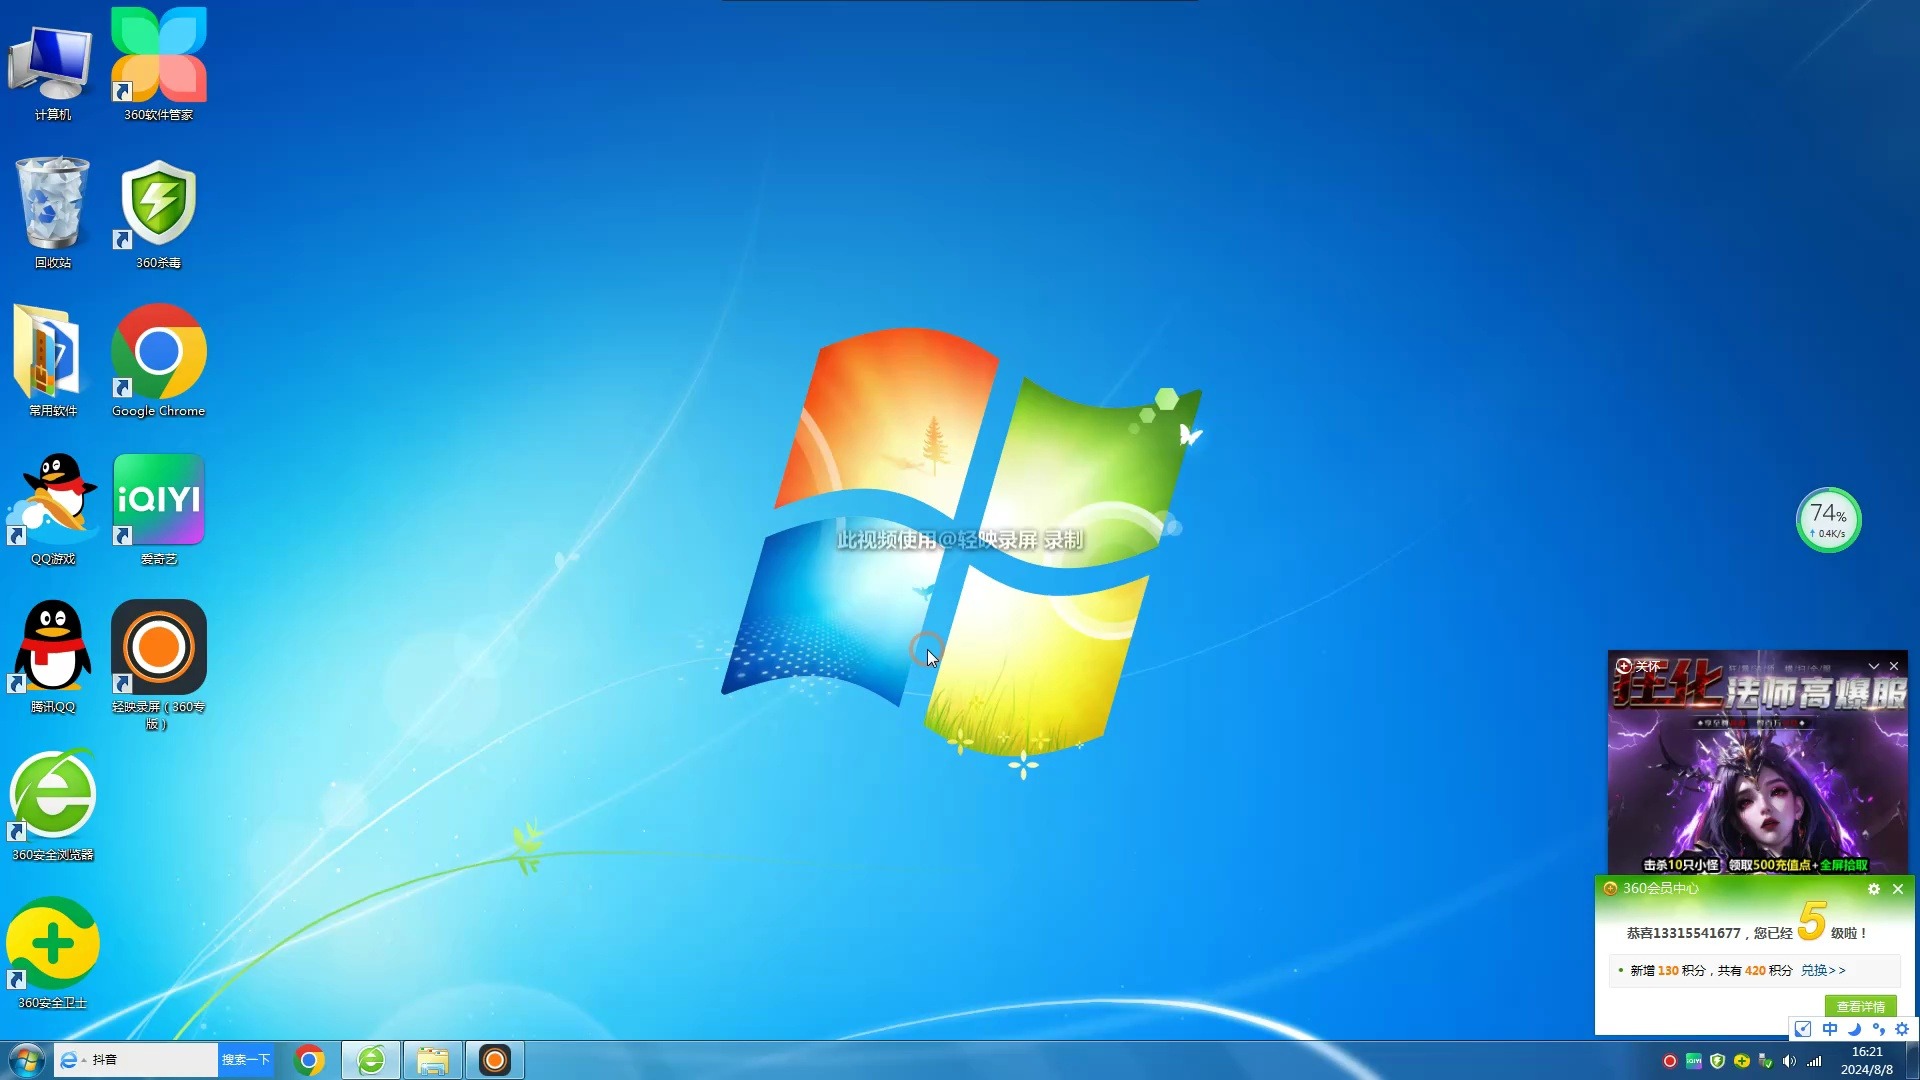Open 360软件管家 application
The width and height of the screenshot is (1920, 1080).
point(158,66)
